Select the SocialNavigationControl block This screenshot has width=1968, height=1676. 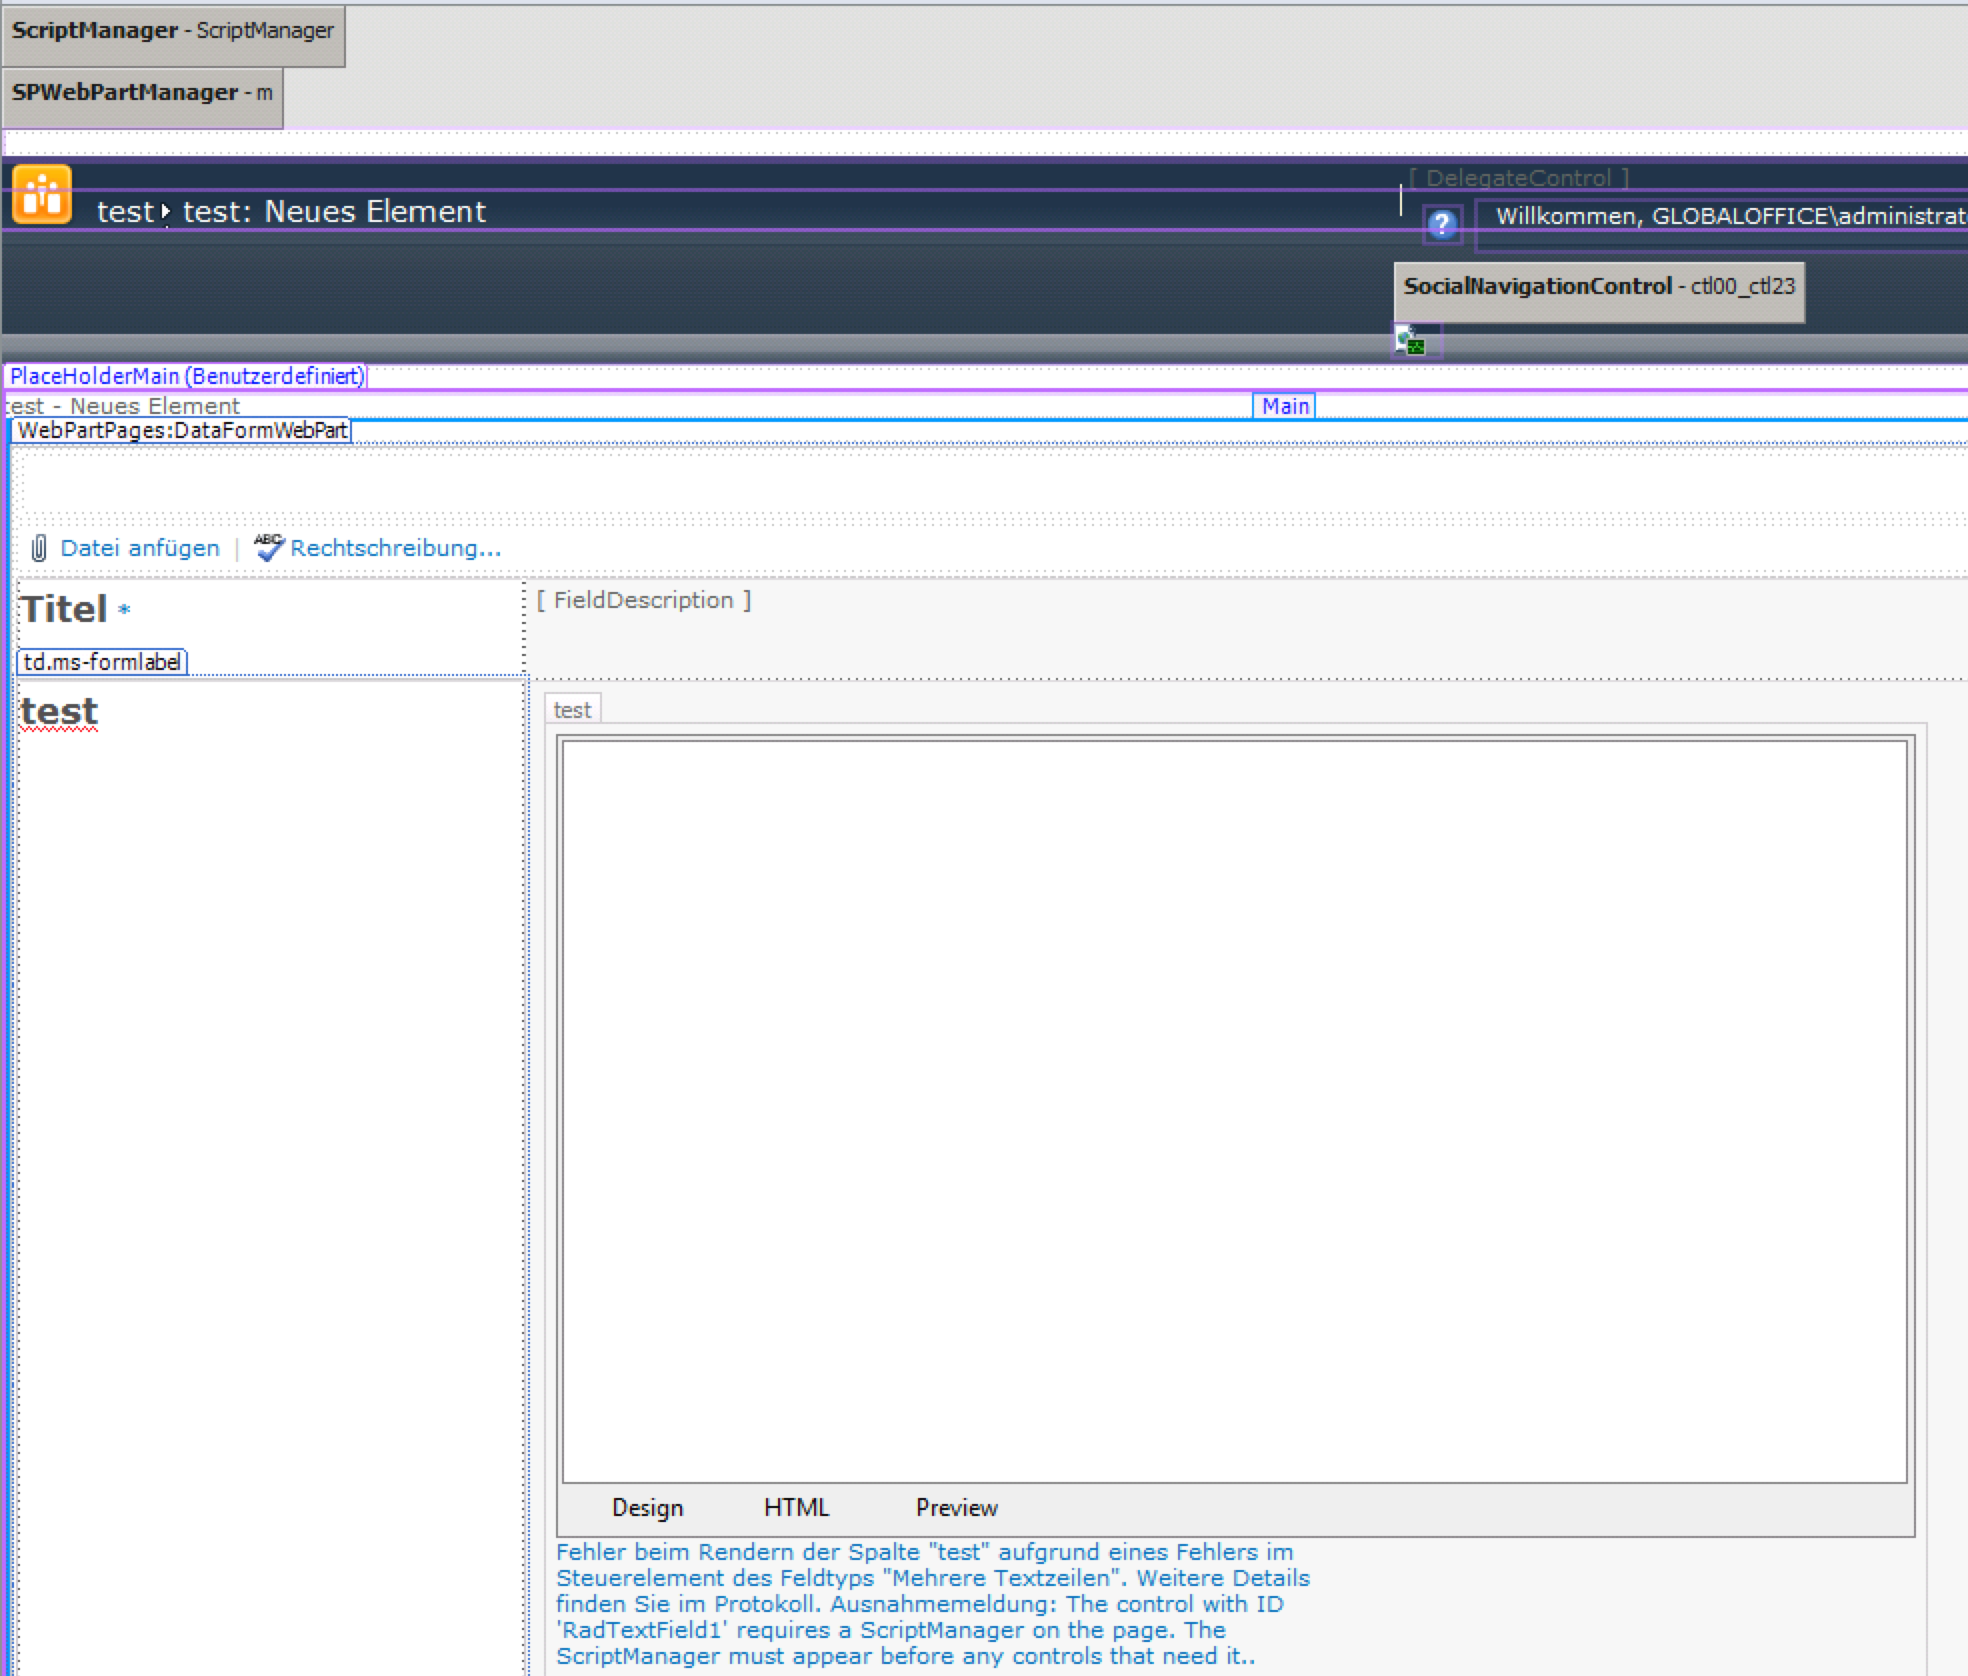point(1598,288)
